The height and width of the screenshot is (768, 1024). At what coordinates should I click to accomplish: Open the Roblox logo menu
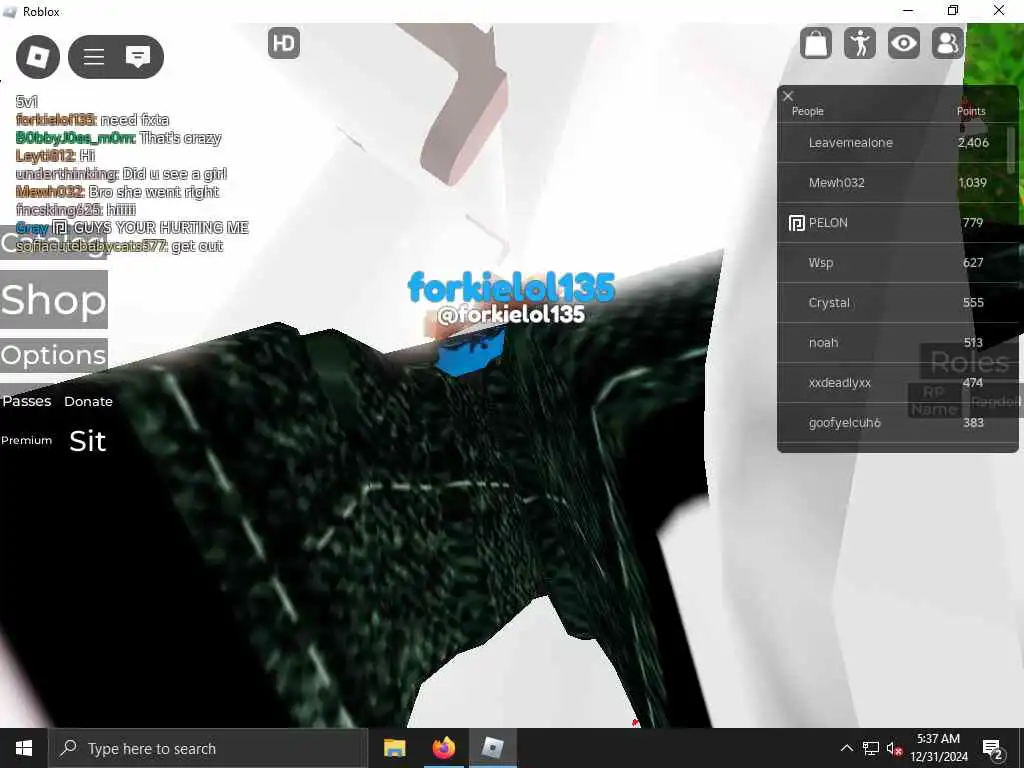(x=38, y=57)
